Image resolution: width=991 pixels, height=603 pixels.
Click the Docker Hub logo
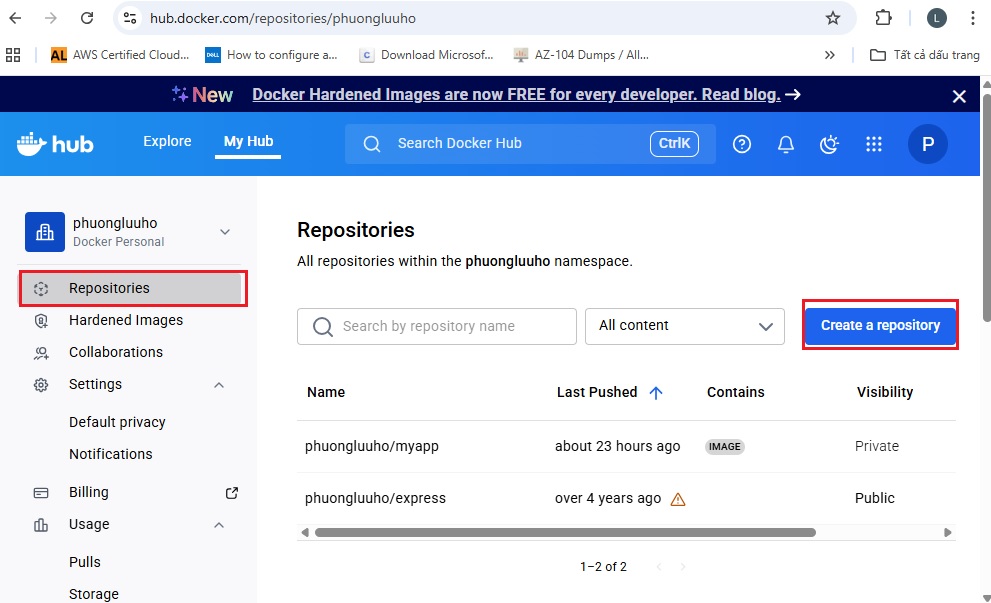(x=55, y=144)
